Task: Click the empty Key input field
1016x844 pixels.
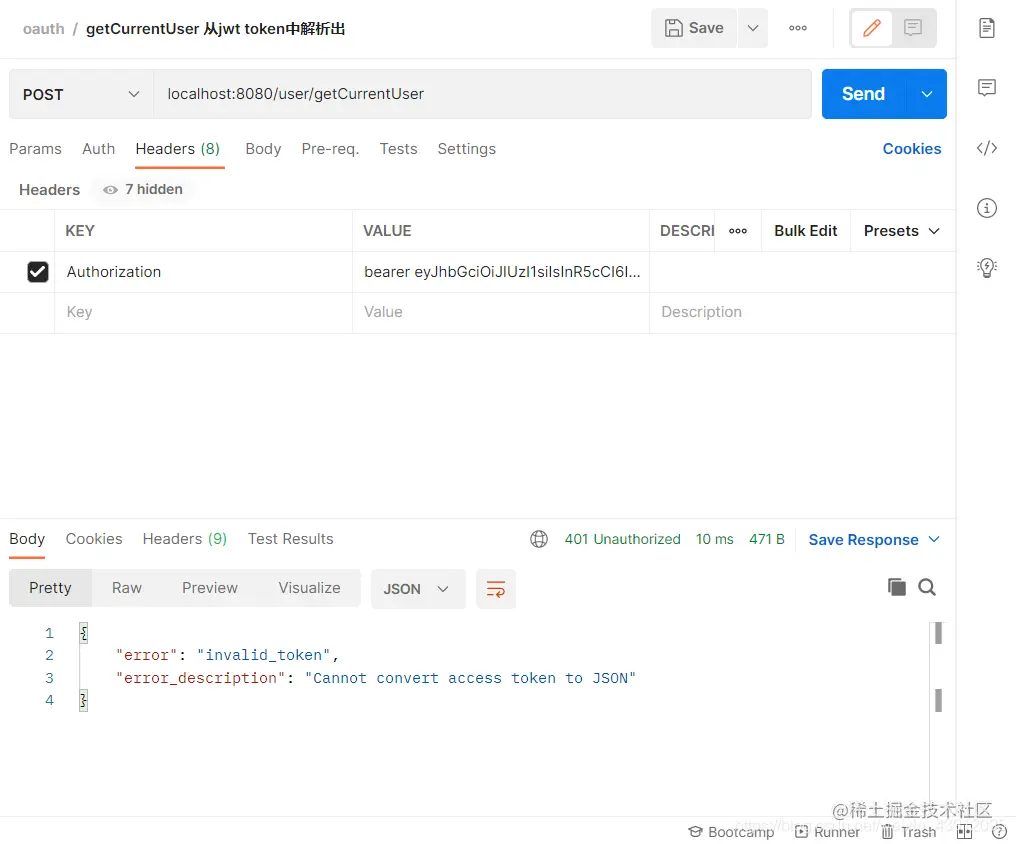Action: [x=203, y=312]
